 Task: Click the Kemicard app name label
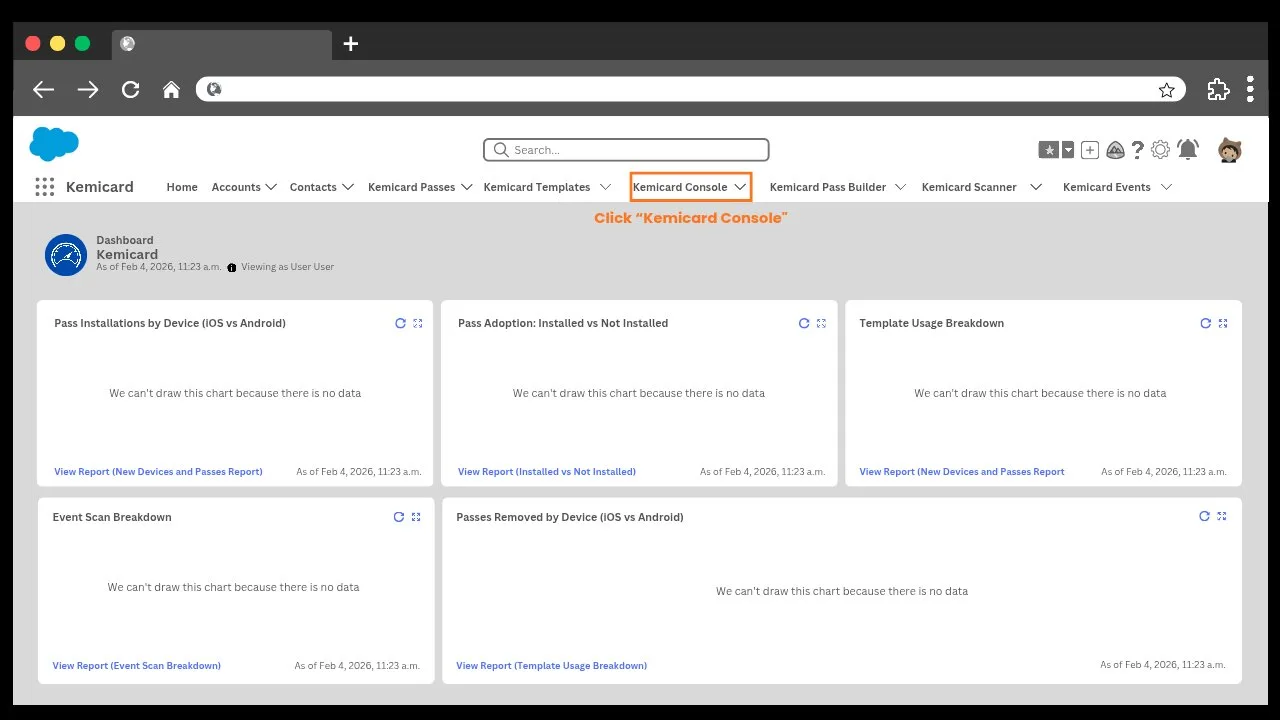point(100,187)
